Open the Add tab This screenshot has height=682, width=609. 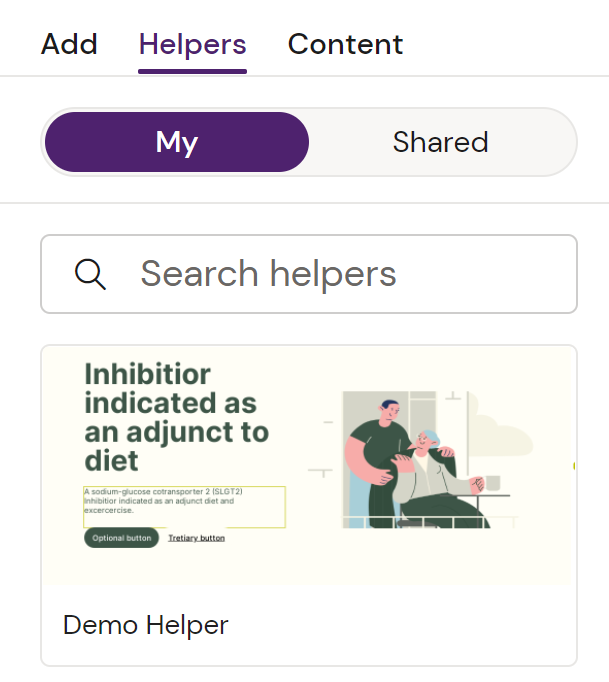coord(69,44)
